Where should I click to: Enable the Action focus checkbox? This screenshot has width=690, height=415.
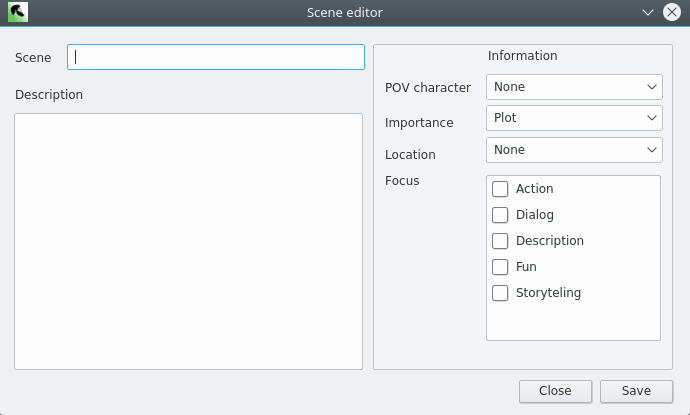500,189
